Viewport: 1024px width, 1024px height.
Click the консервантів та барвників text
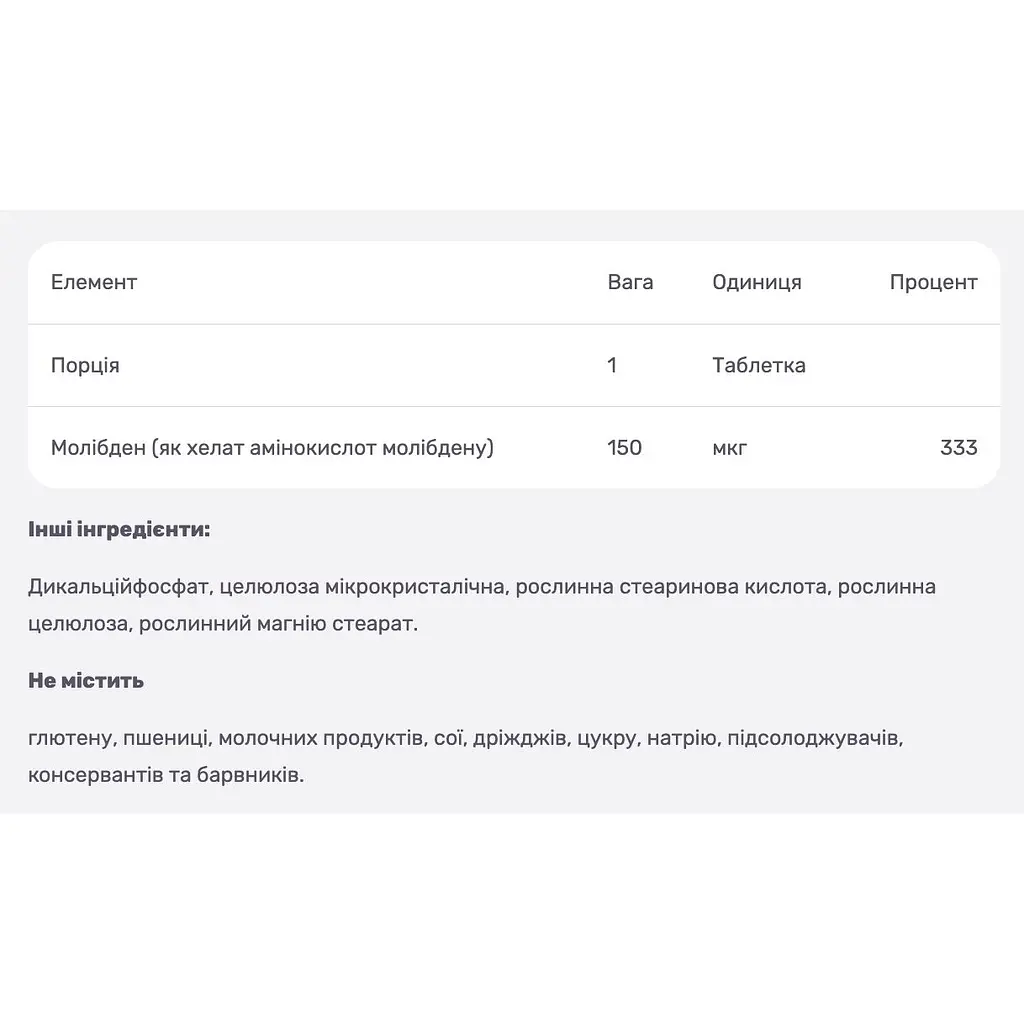[164, 775]
